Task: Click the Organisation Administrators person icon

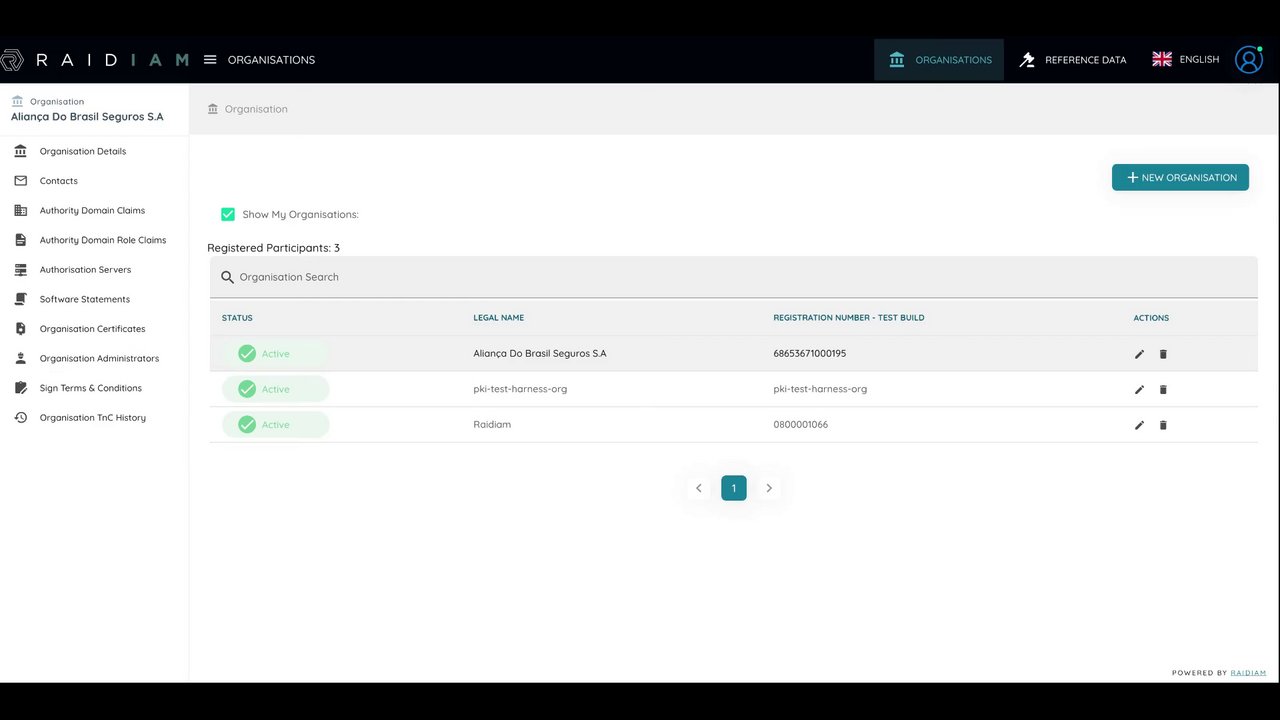Action: tap(21, 358)
